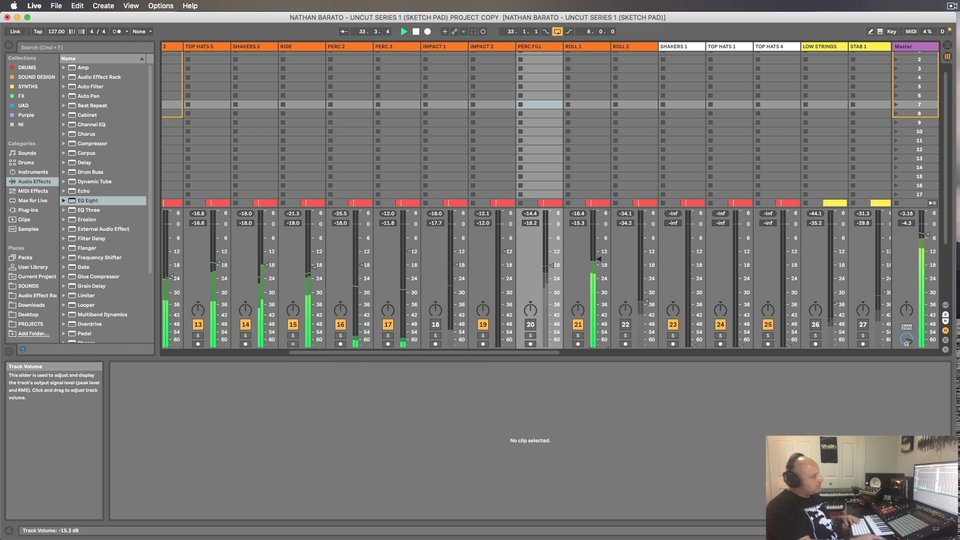Screen dimensions: 960x540
Task: Expand the Amp folder
Action: tap(63, 67)
